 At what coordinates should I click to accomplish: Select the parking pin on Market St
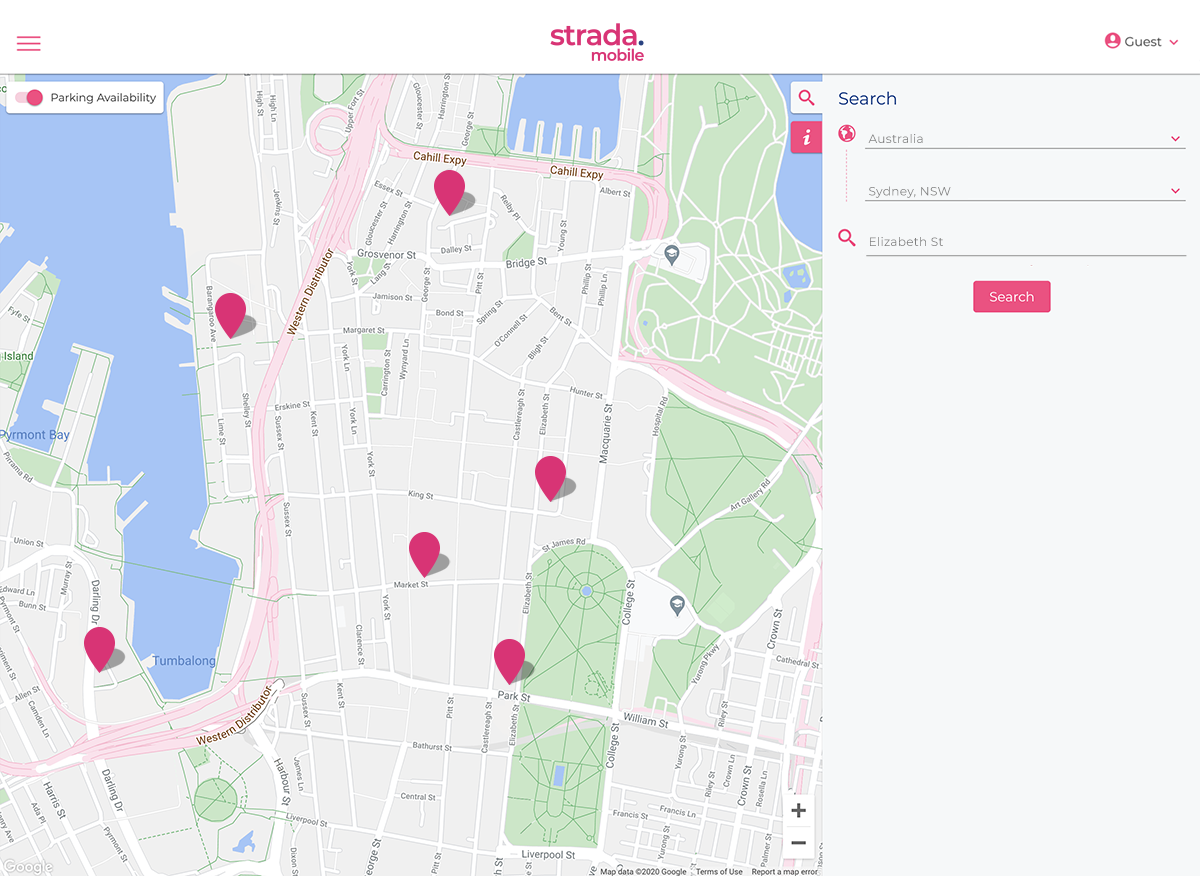coord(424,554)
